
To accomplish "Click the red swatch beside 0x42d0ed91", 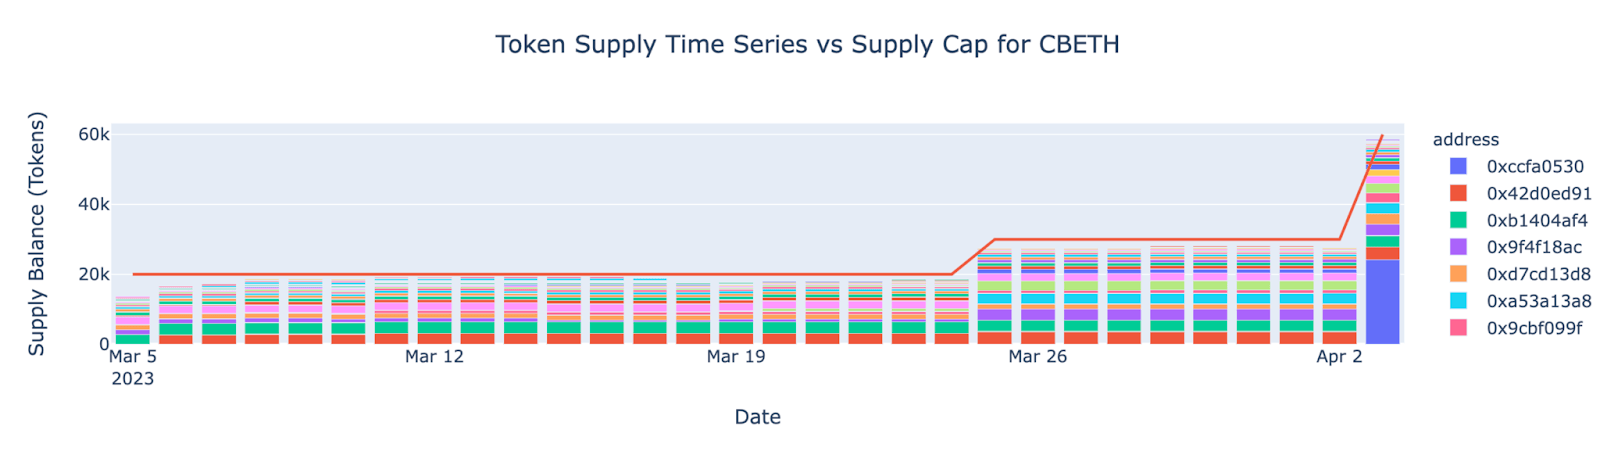I will (1458, 193).
